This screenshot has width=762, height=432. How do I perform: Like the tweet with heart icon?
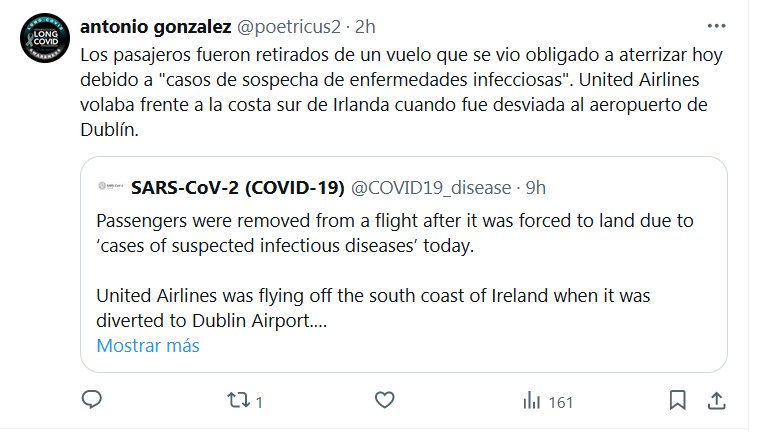tap(384, 401)
